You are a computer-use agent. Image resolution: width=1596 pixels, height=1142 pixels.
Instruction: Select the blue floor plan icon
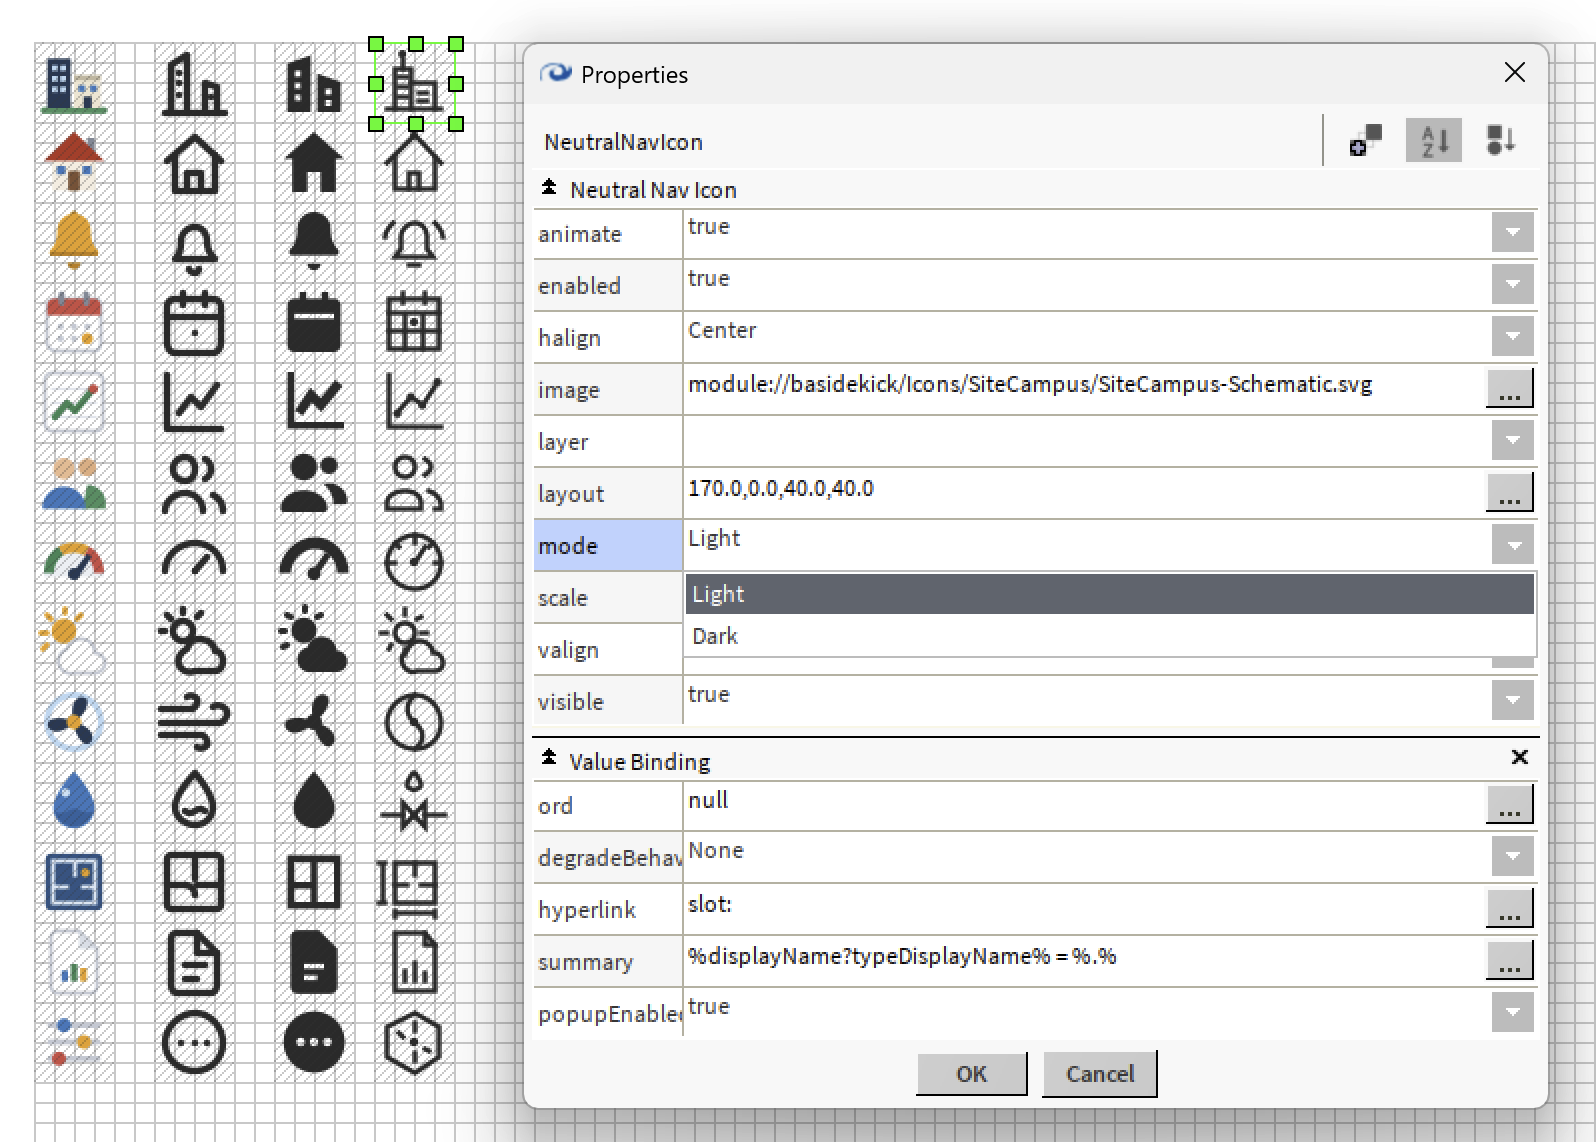74,881
